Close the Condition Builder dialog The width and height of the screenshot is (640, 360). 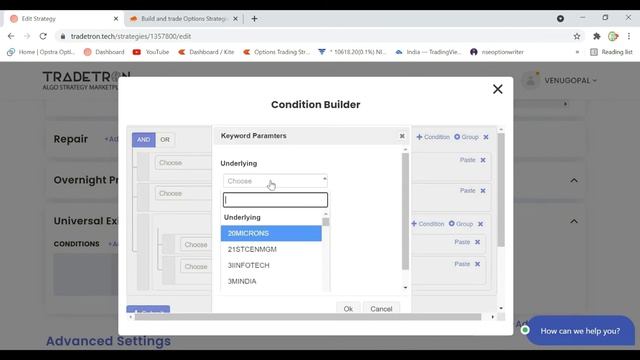click(497, 89)
